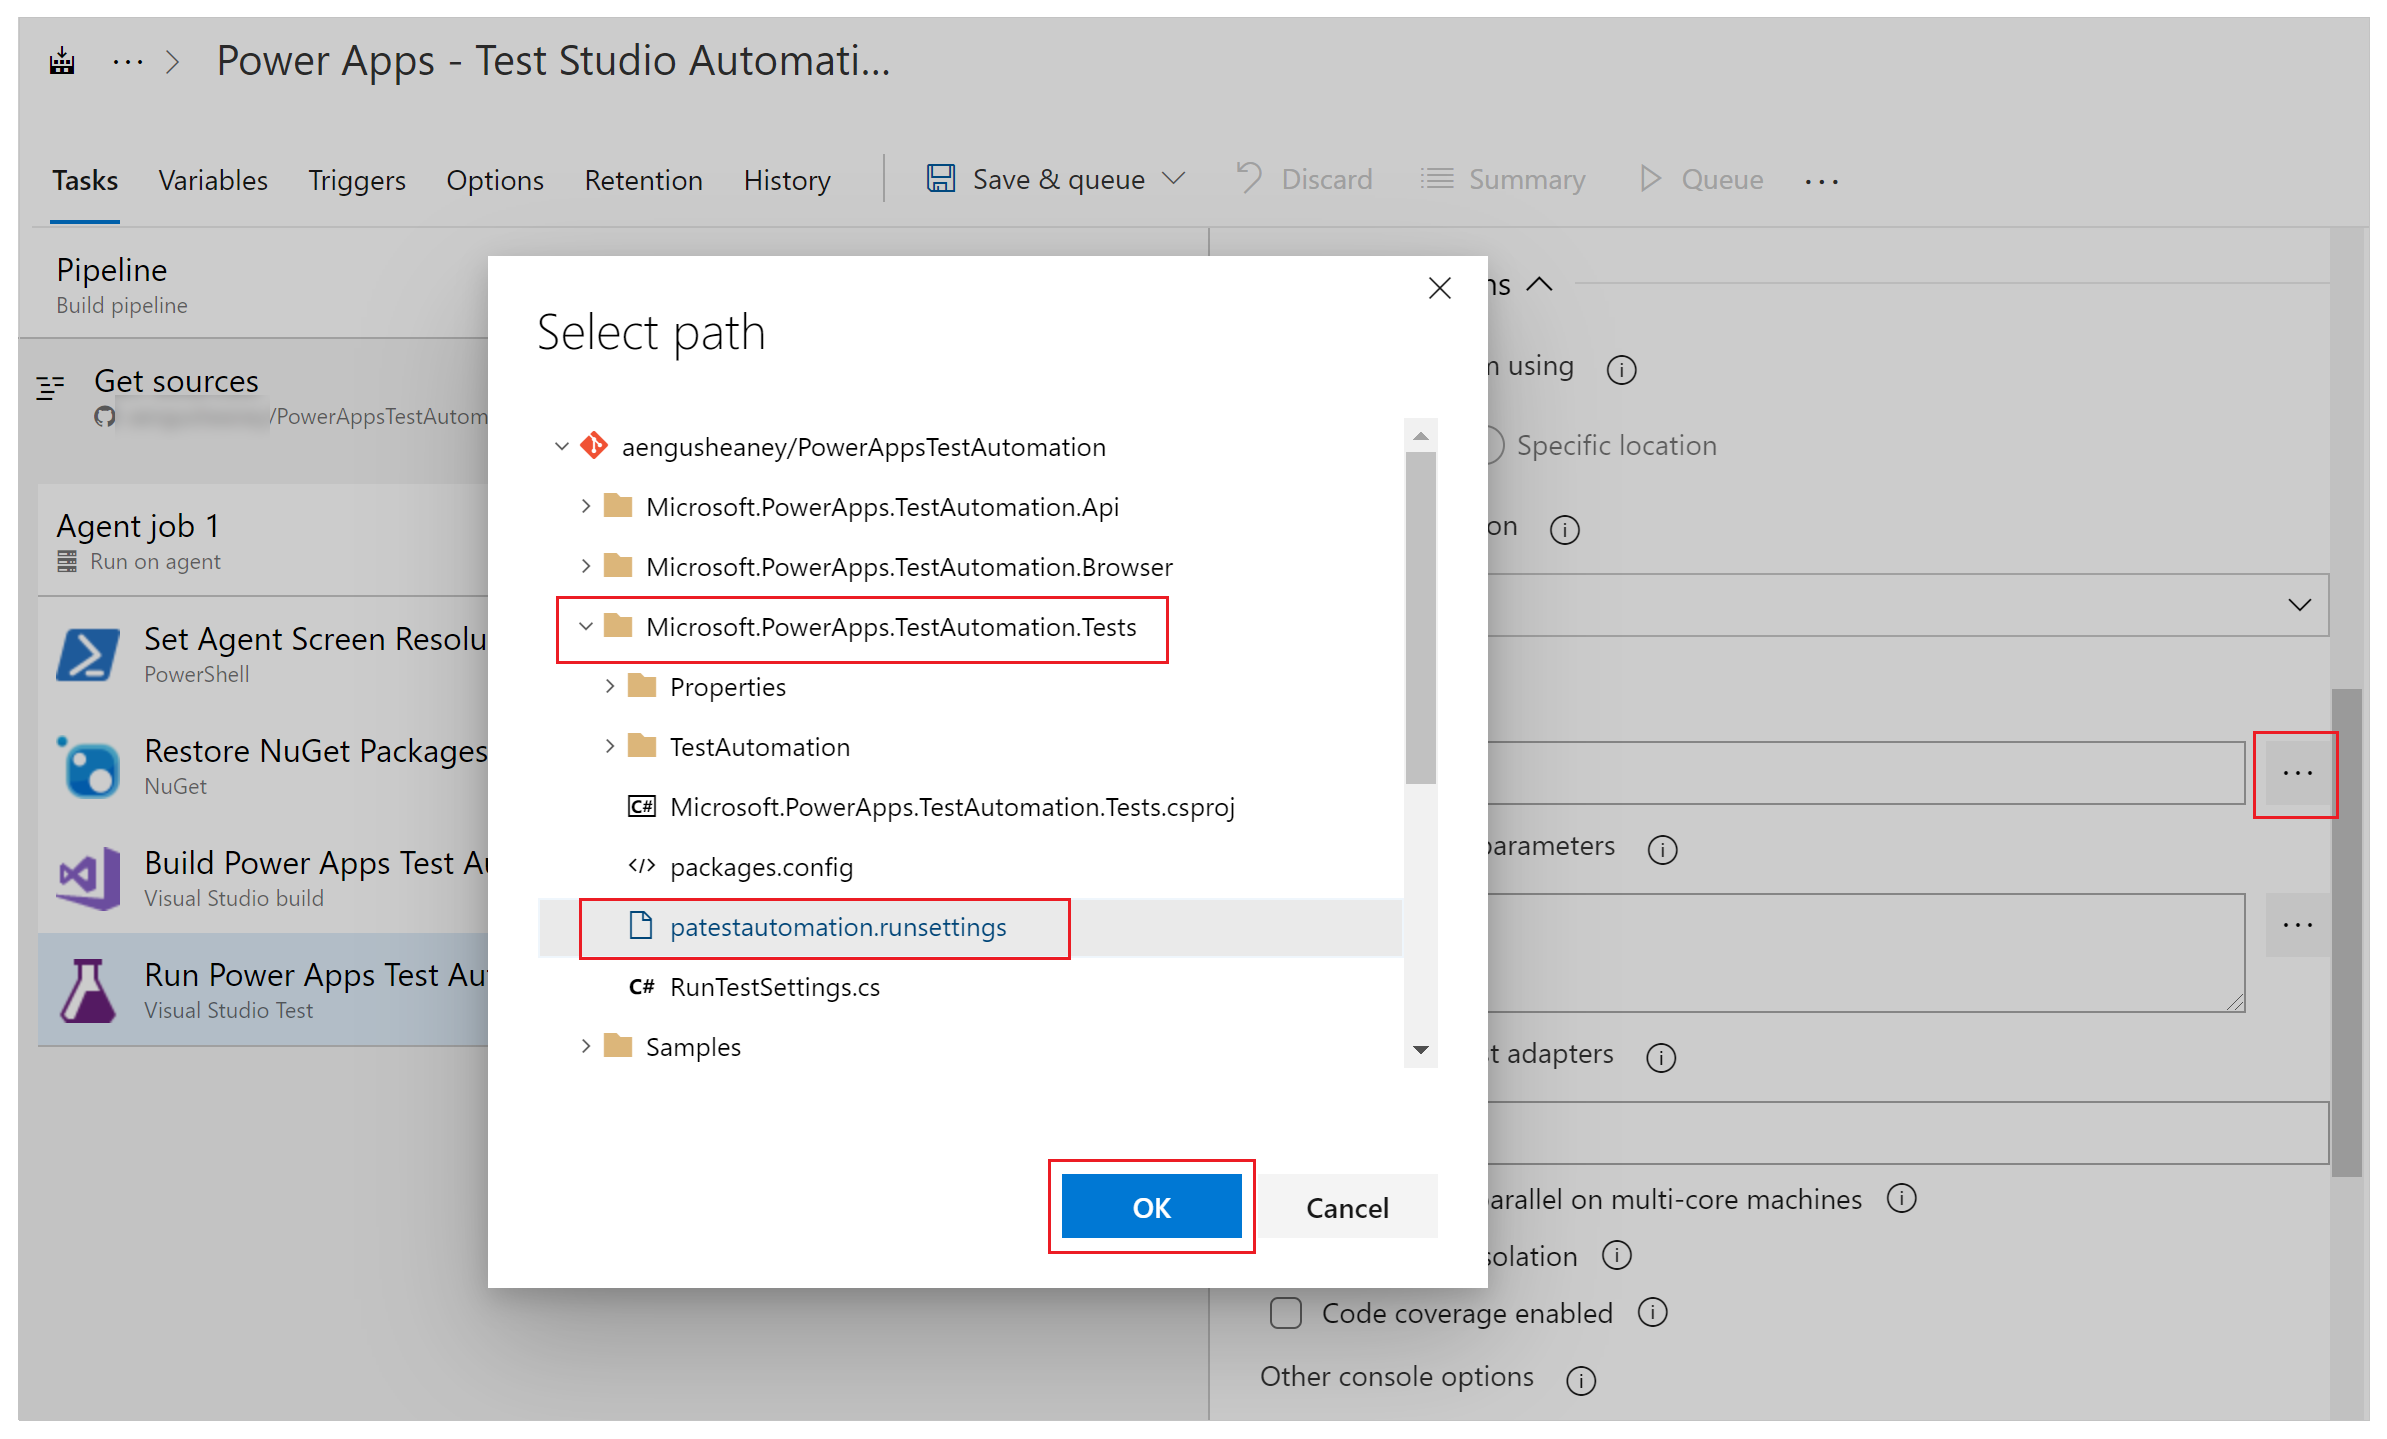This screenshot has width=2387, height=1439.
Task: Select Specific location radio button
Action: click(1495, 445)
